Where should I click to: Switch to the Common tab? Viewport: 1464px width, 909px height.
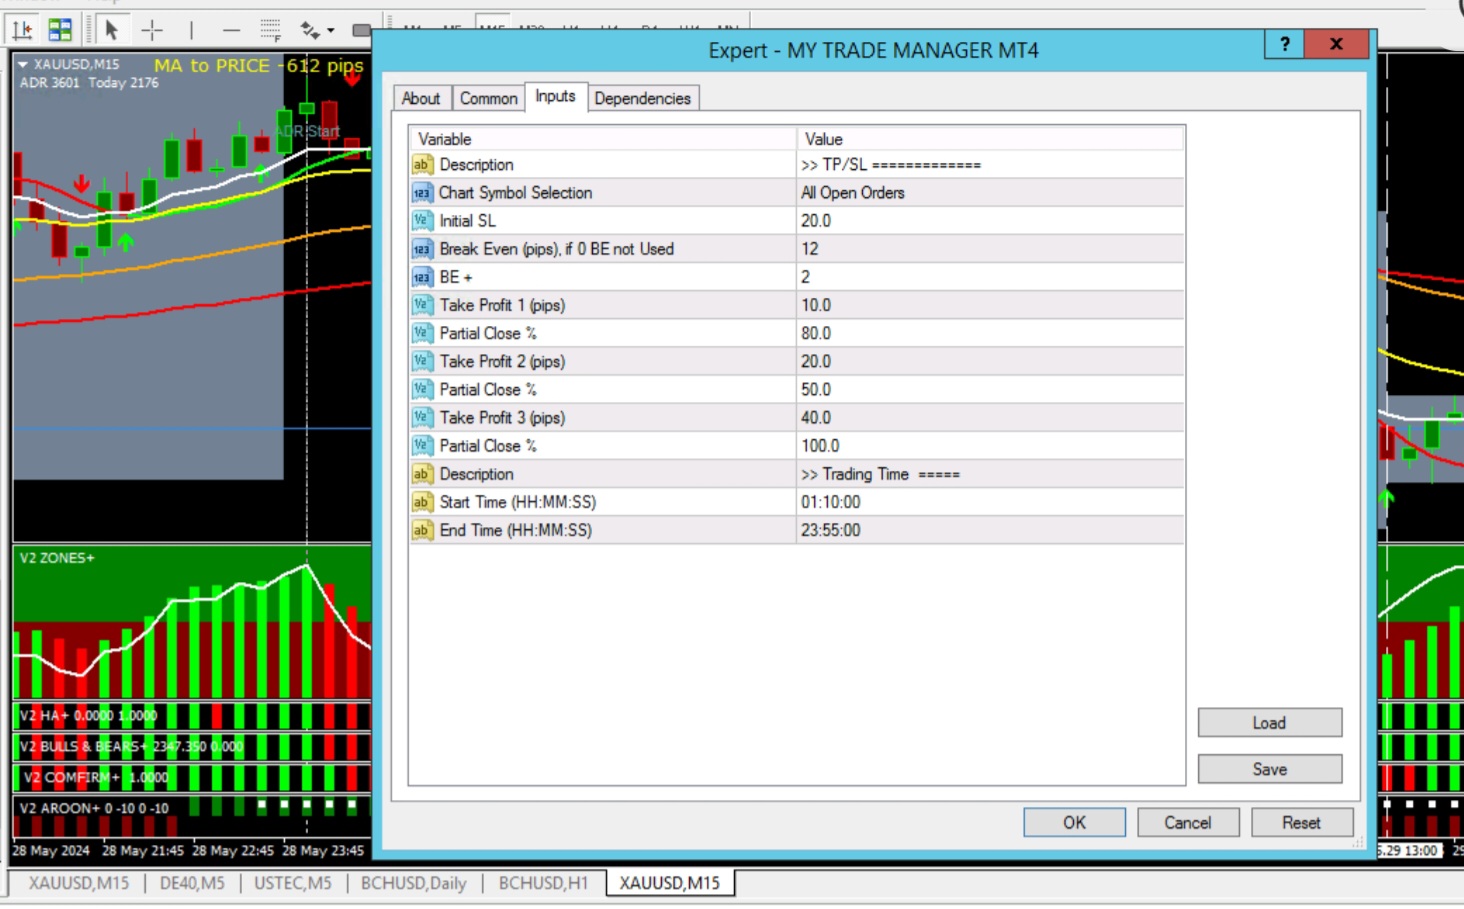[488, 98]
